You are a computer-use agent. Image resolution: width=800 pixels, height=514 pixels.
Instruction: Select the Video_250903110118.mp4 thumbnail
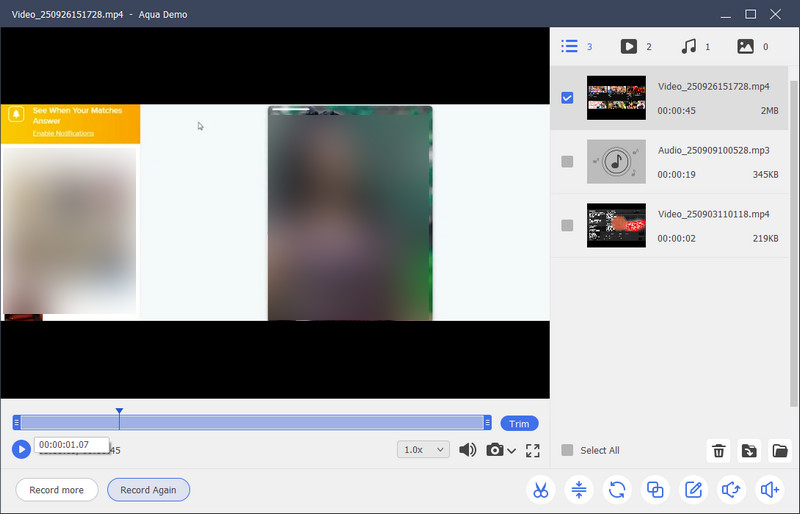point(616,225)
